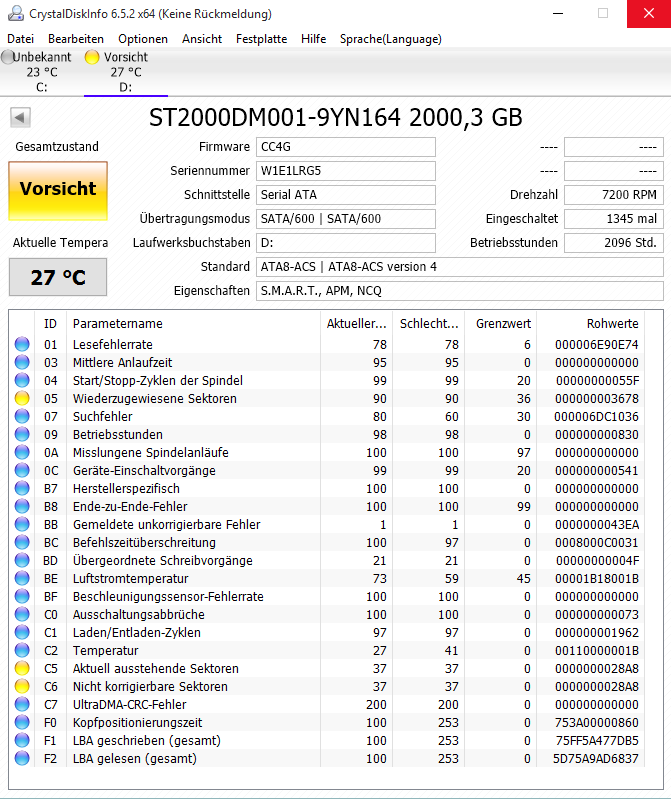Open the Festplatte menu
The image size is (671, 799).
point(261,39)
